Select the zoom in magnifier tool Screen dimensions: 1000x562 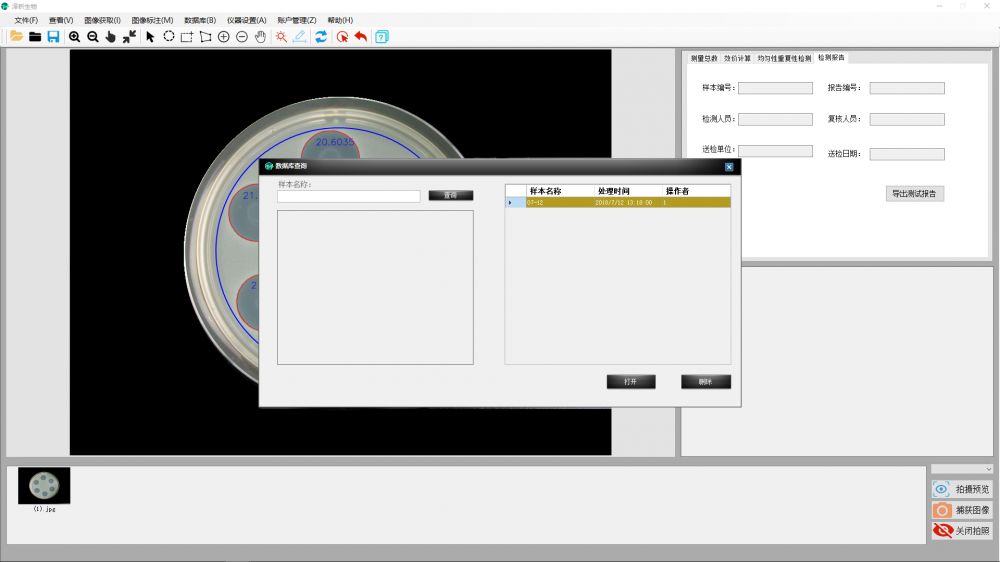(x=75, y=37)
